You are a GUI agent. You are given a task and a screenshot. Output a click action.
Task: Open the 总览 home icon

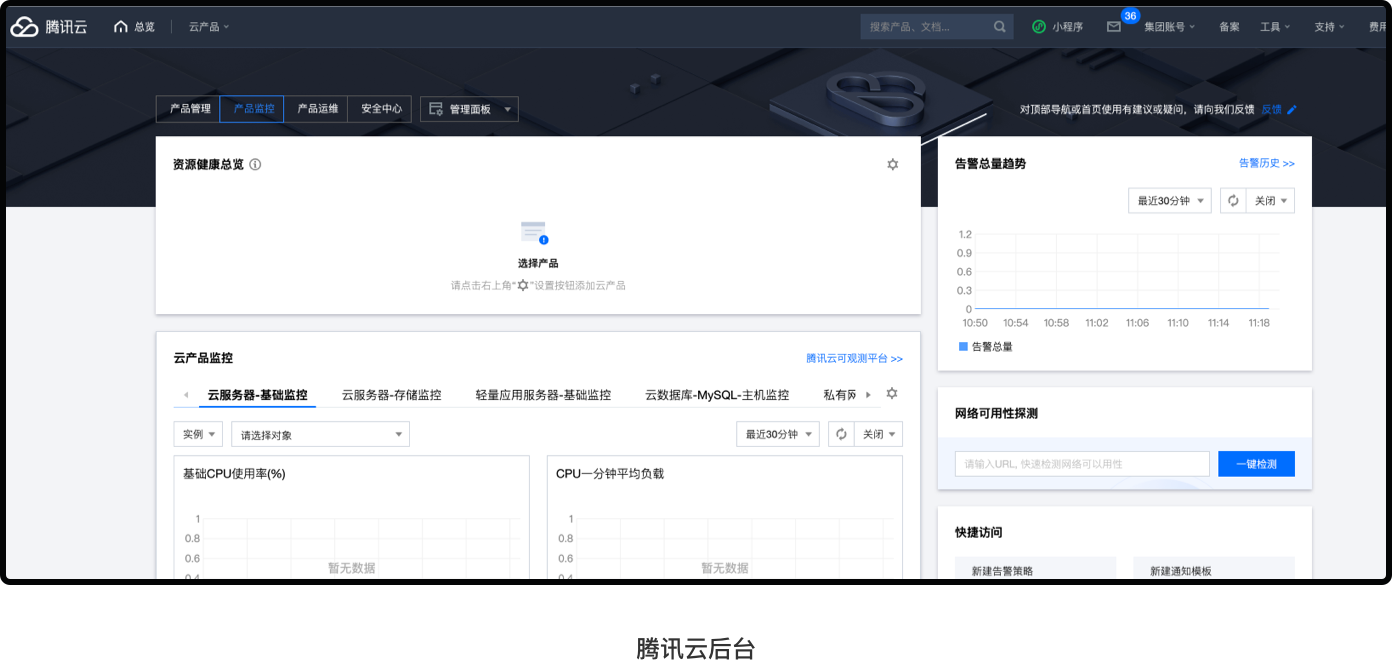pos(121,27)
